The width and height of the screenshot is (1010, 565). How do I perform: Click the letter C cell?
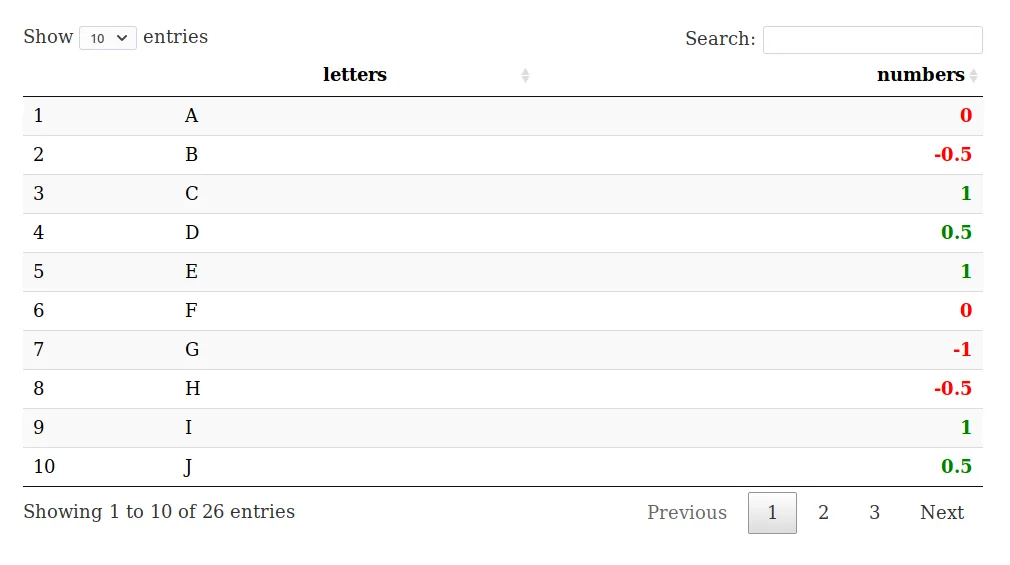pyautogui.click(x=192, y=194)
